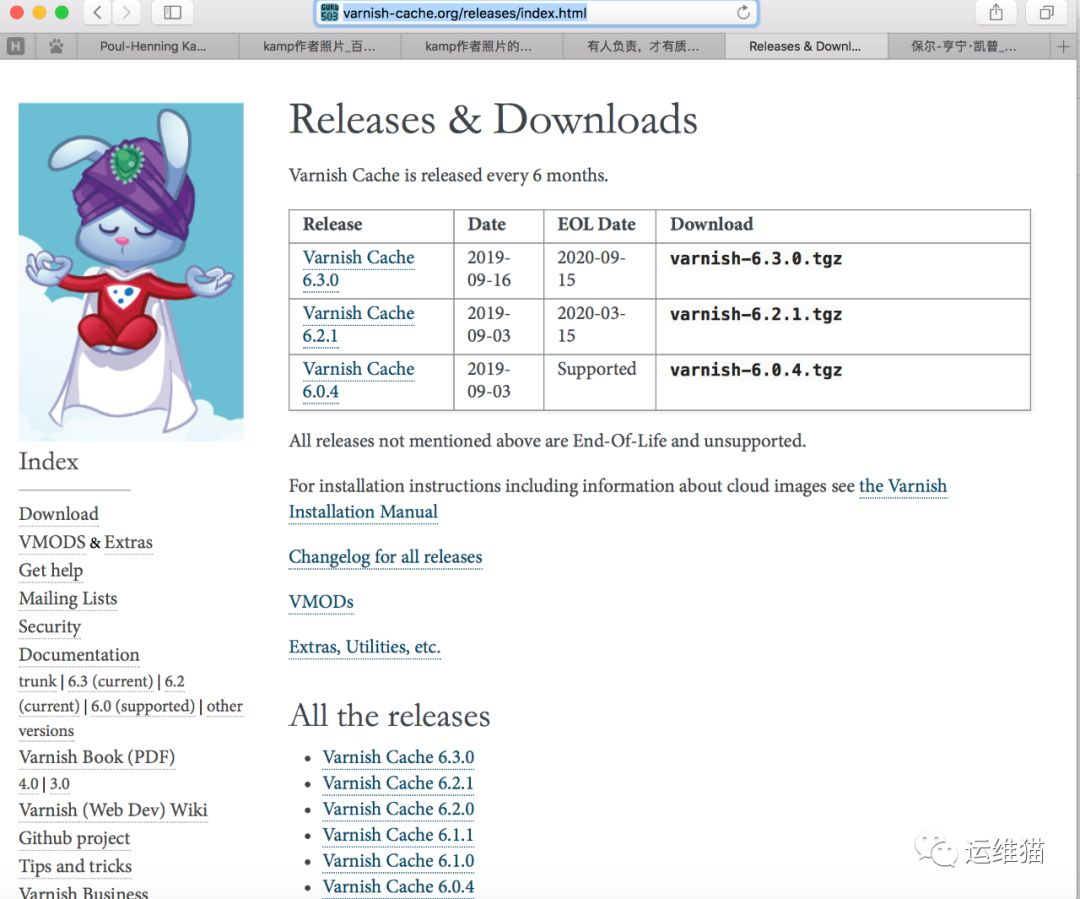The width and height of the screenshot is (1080, 899).
Task: Open Varnish Cache 6.0.4 table link
Action: (358, 380)
